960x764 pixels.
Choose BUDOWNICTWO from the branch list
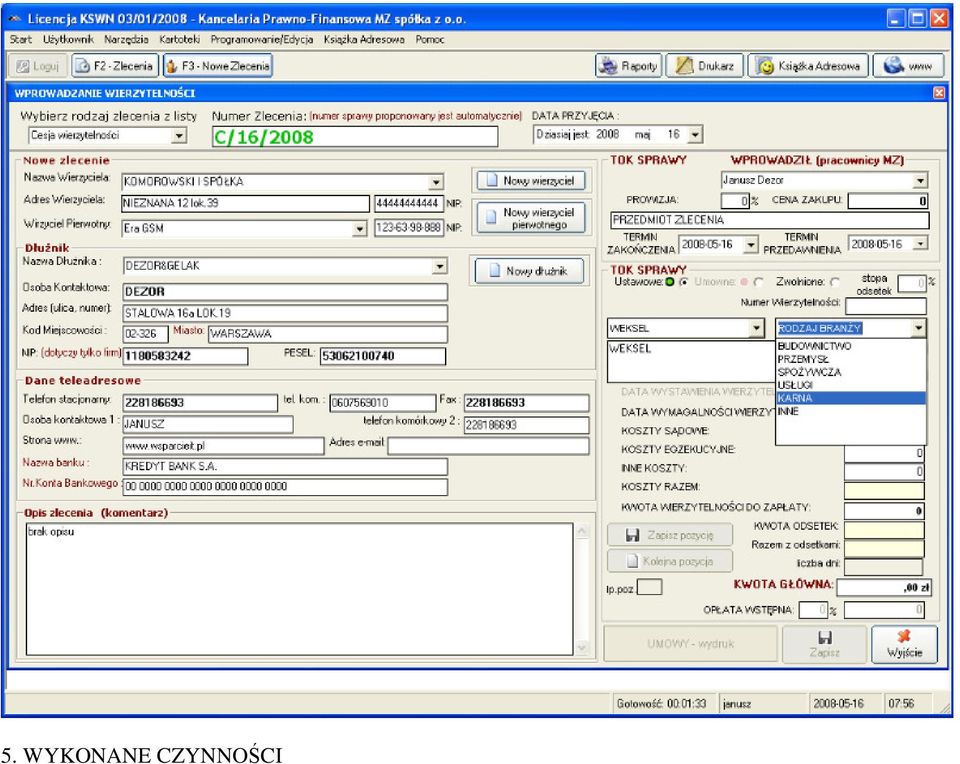(x=850, y=346)
